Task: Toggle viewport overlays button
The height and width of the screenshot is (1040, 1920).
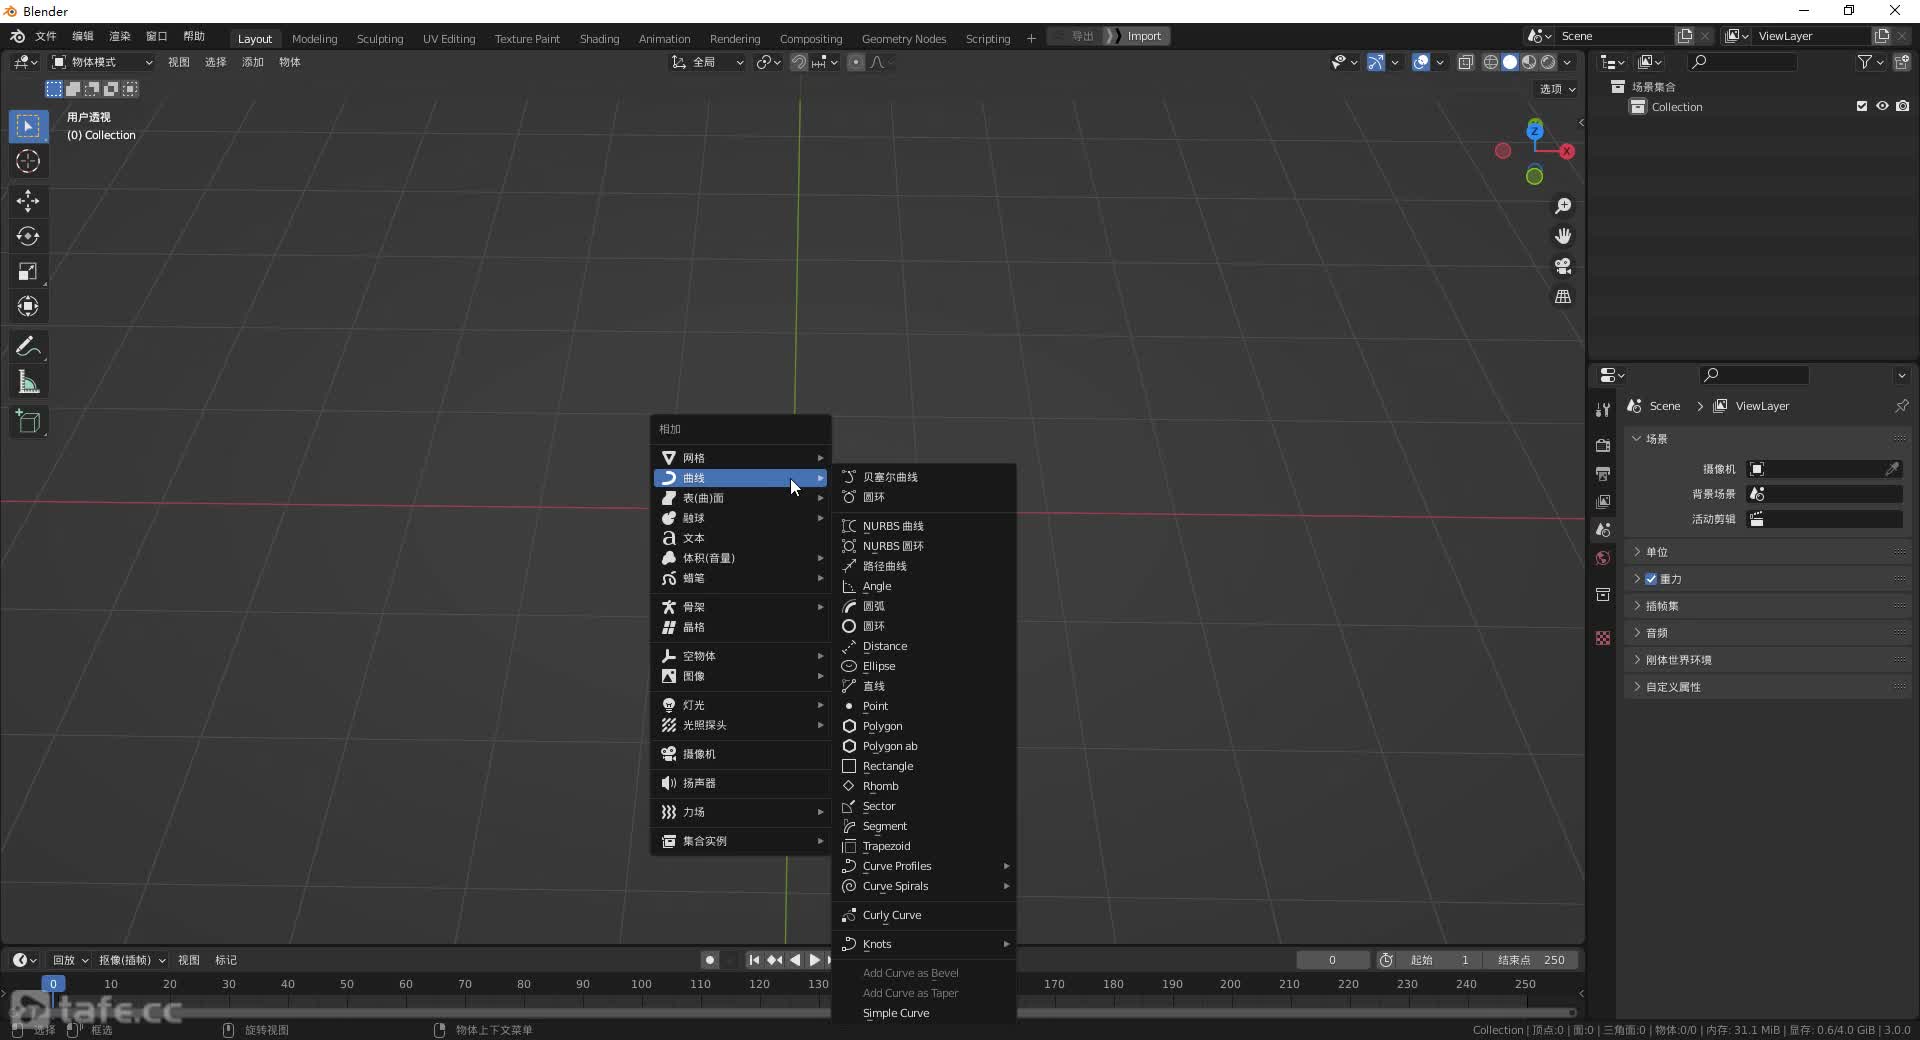Action: [x=1421, y=62]
